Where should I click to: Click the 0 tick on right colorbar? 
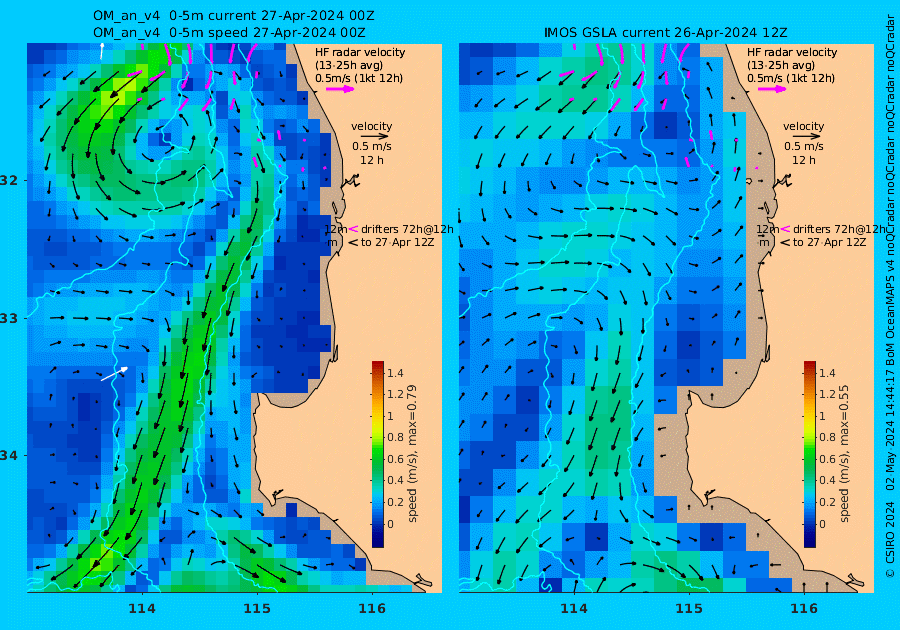tap(823, 524)
